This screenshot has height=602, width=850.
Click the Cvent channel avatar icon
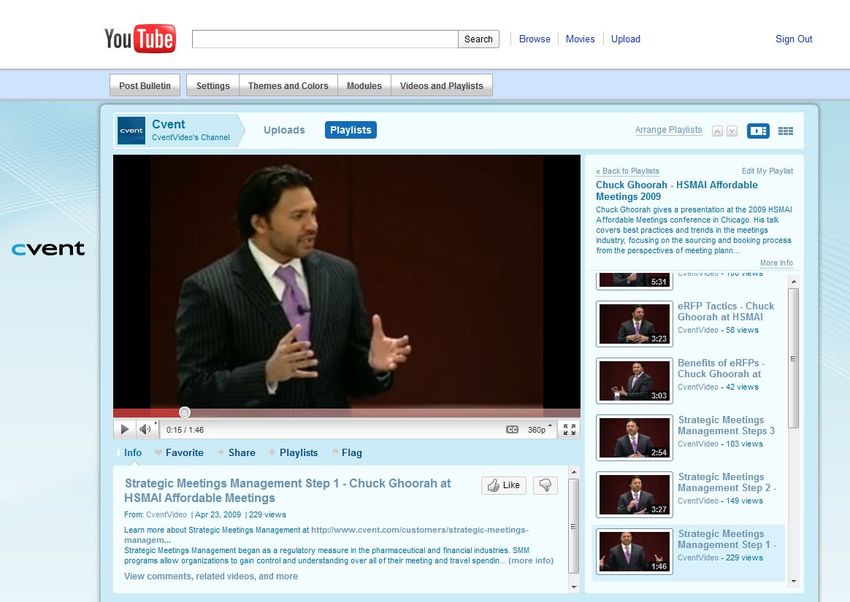pos(131,130)
